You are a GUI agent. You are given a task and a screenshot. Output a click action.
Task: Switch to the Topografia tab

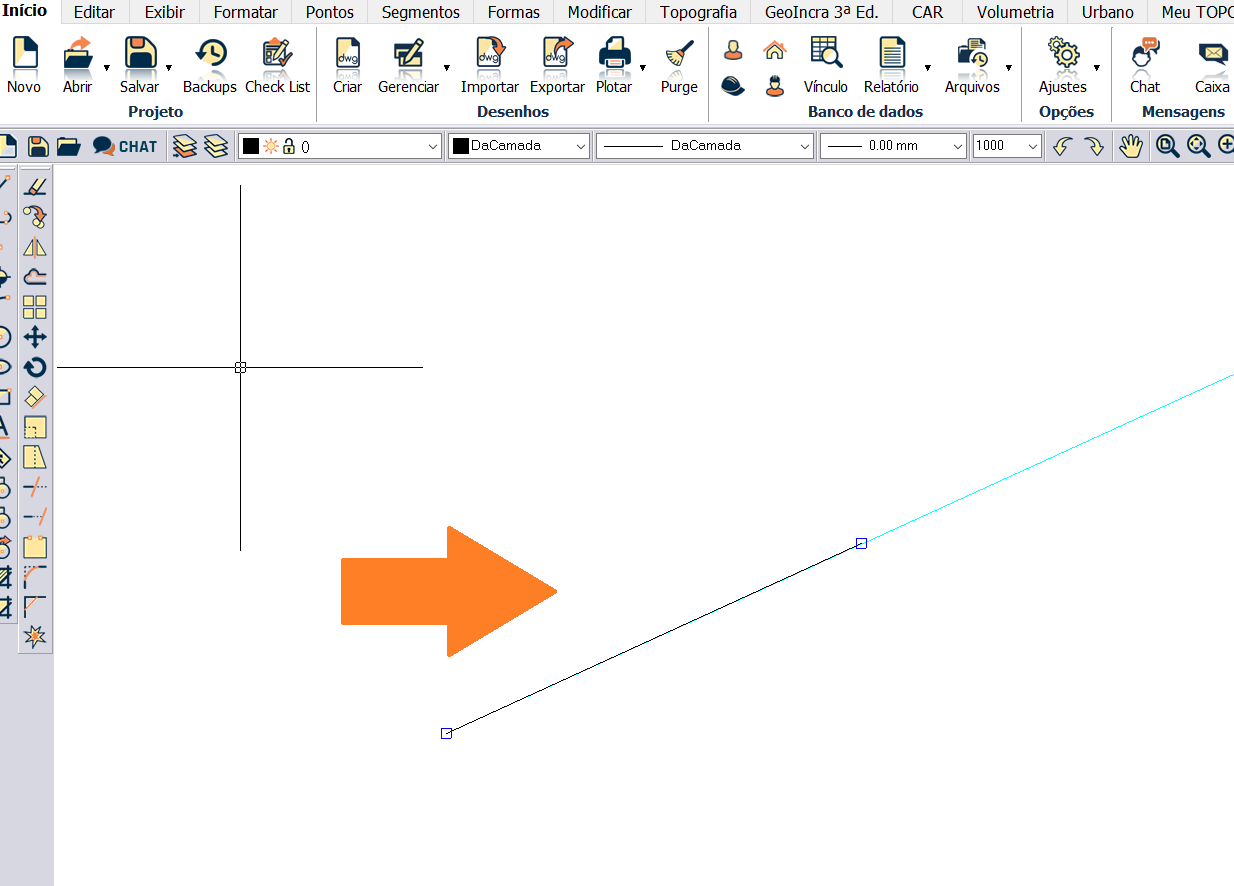pos(698,12)
